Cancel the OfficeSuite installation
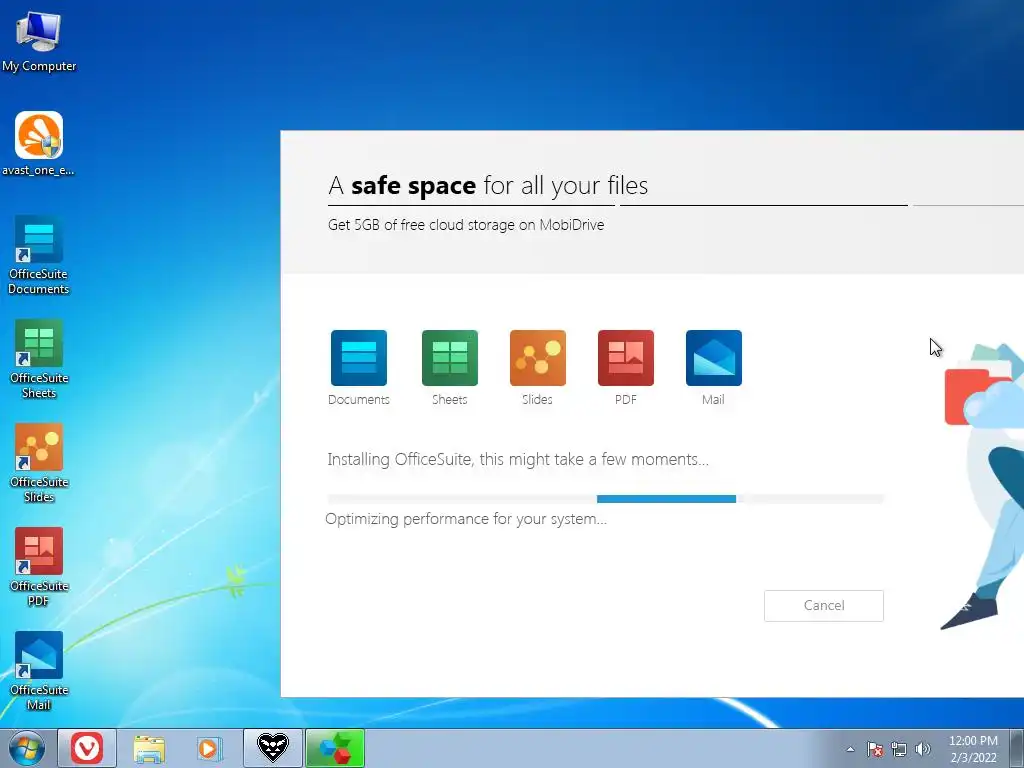Screen dimensions: 1024x768 point(824,605)
